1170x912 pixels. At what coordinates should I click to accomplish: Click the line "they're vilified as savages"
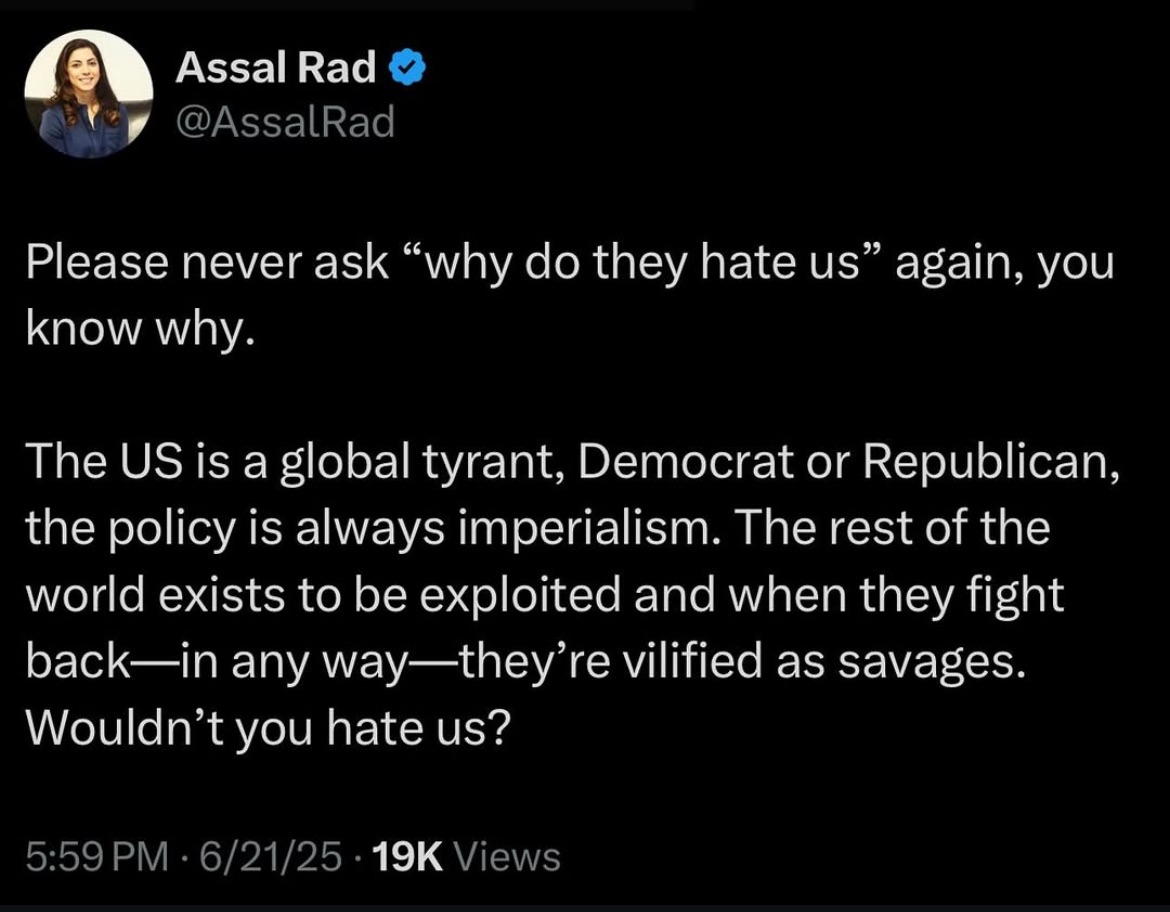[739, 661]
